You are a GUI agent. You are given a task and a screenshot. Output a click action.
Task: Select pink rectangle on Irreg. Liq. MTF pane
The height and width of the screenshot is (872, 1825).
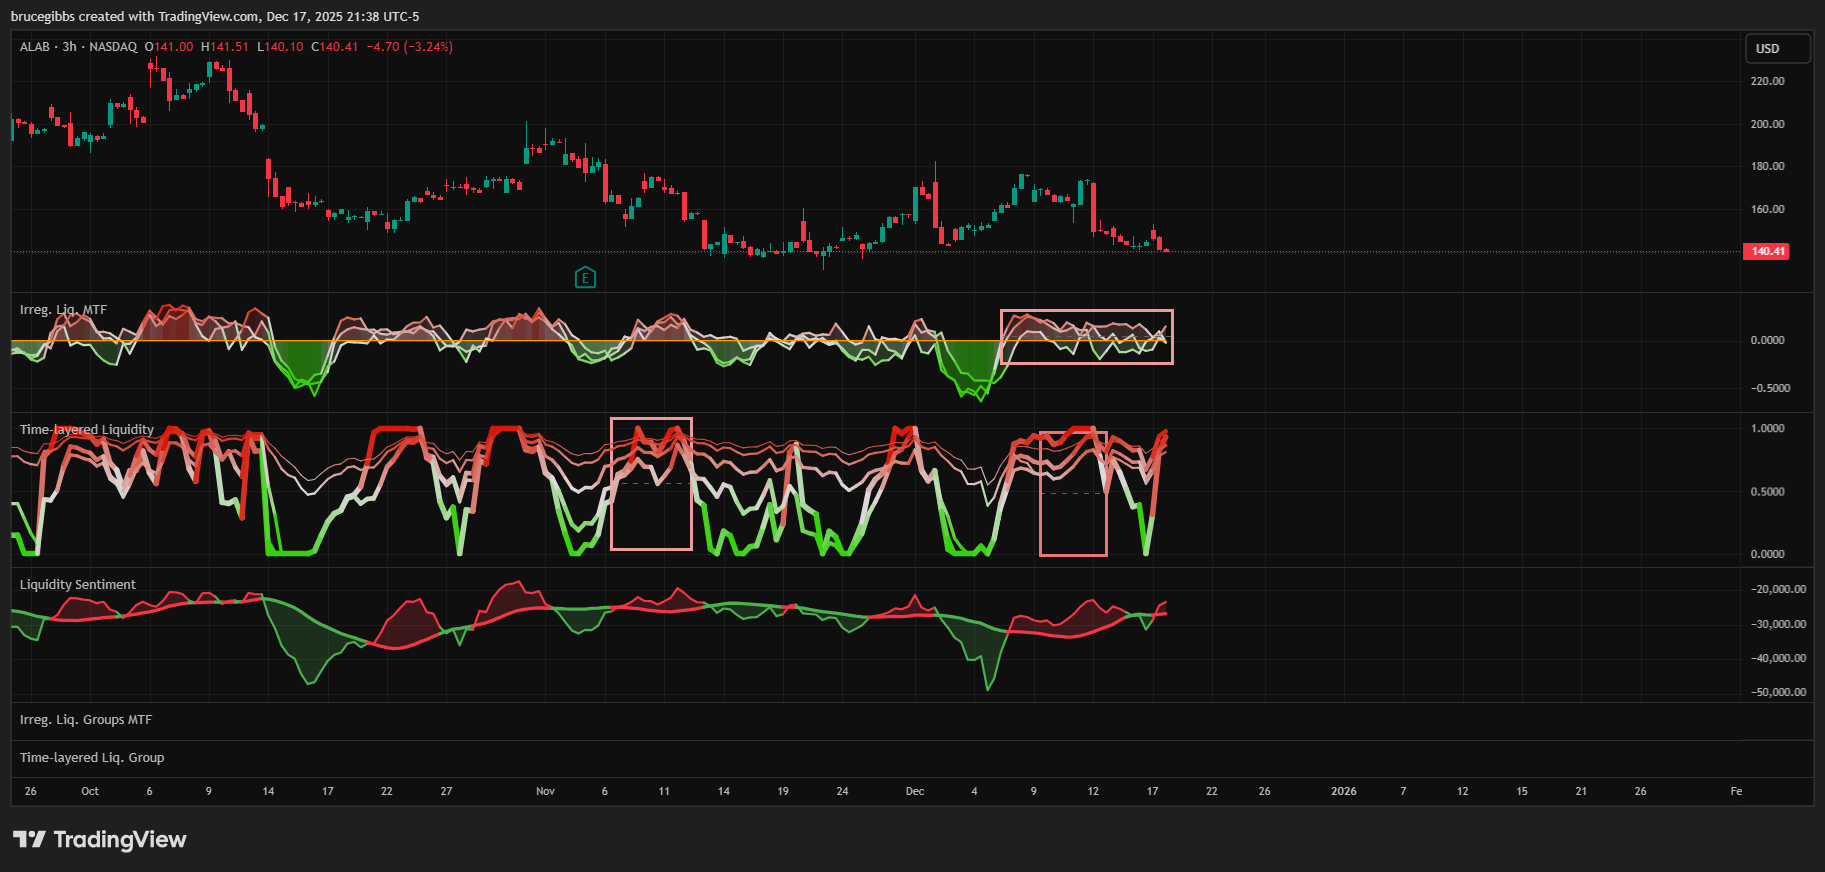pyautogui.click(x=1086, y=311)
